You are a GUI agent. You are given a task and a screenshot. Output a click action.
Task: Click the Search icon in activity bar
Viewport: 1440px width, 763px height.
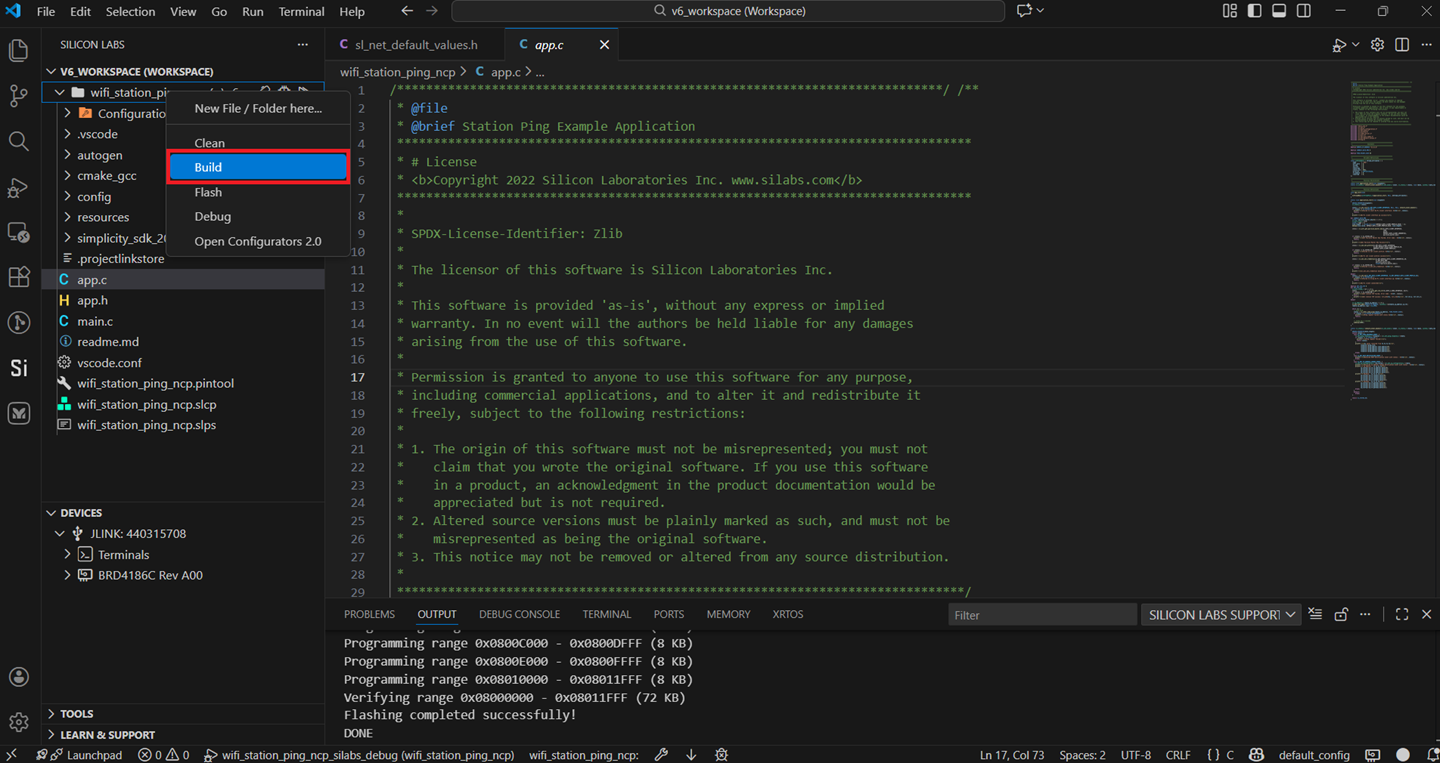coord(18,141)
